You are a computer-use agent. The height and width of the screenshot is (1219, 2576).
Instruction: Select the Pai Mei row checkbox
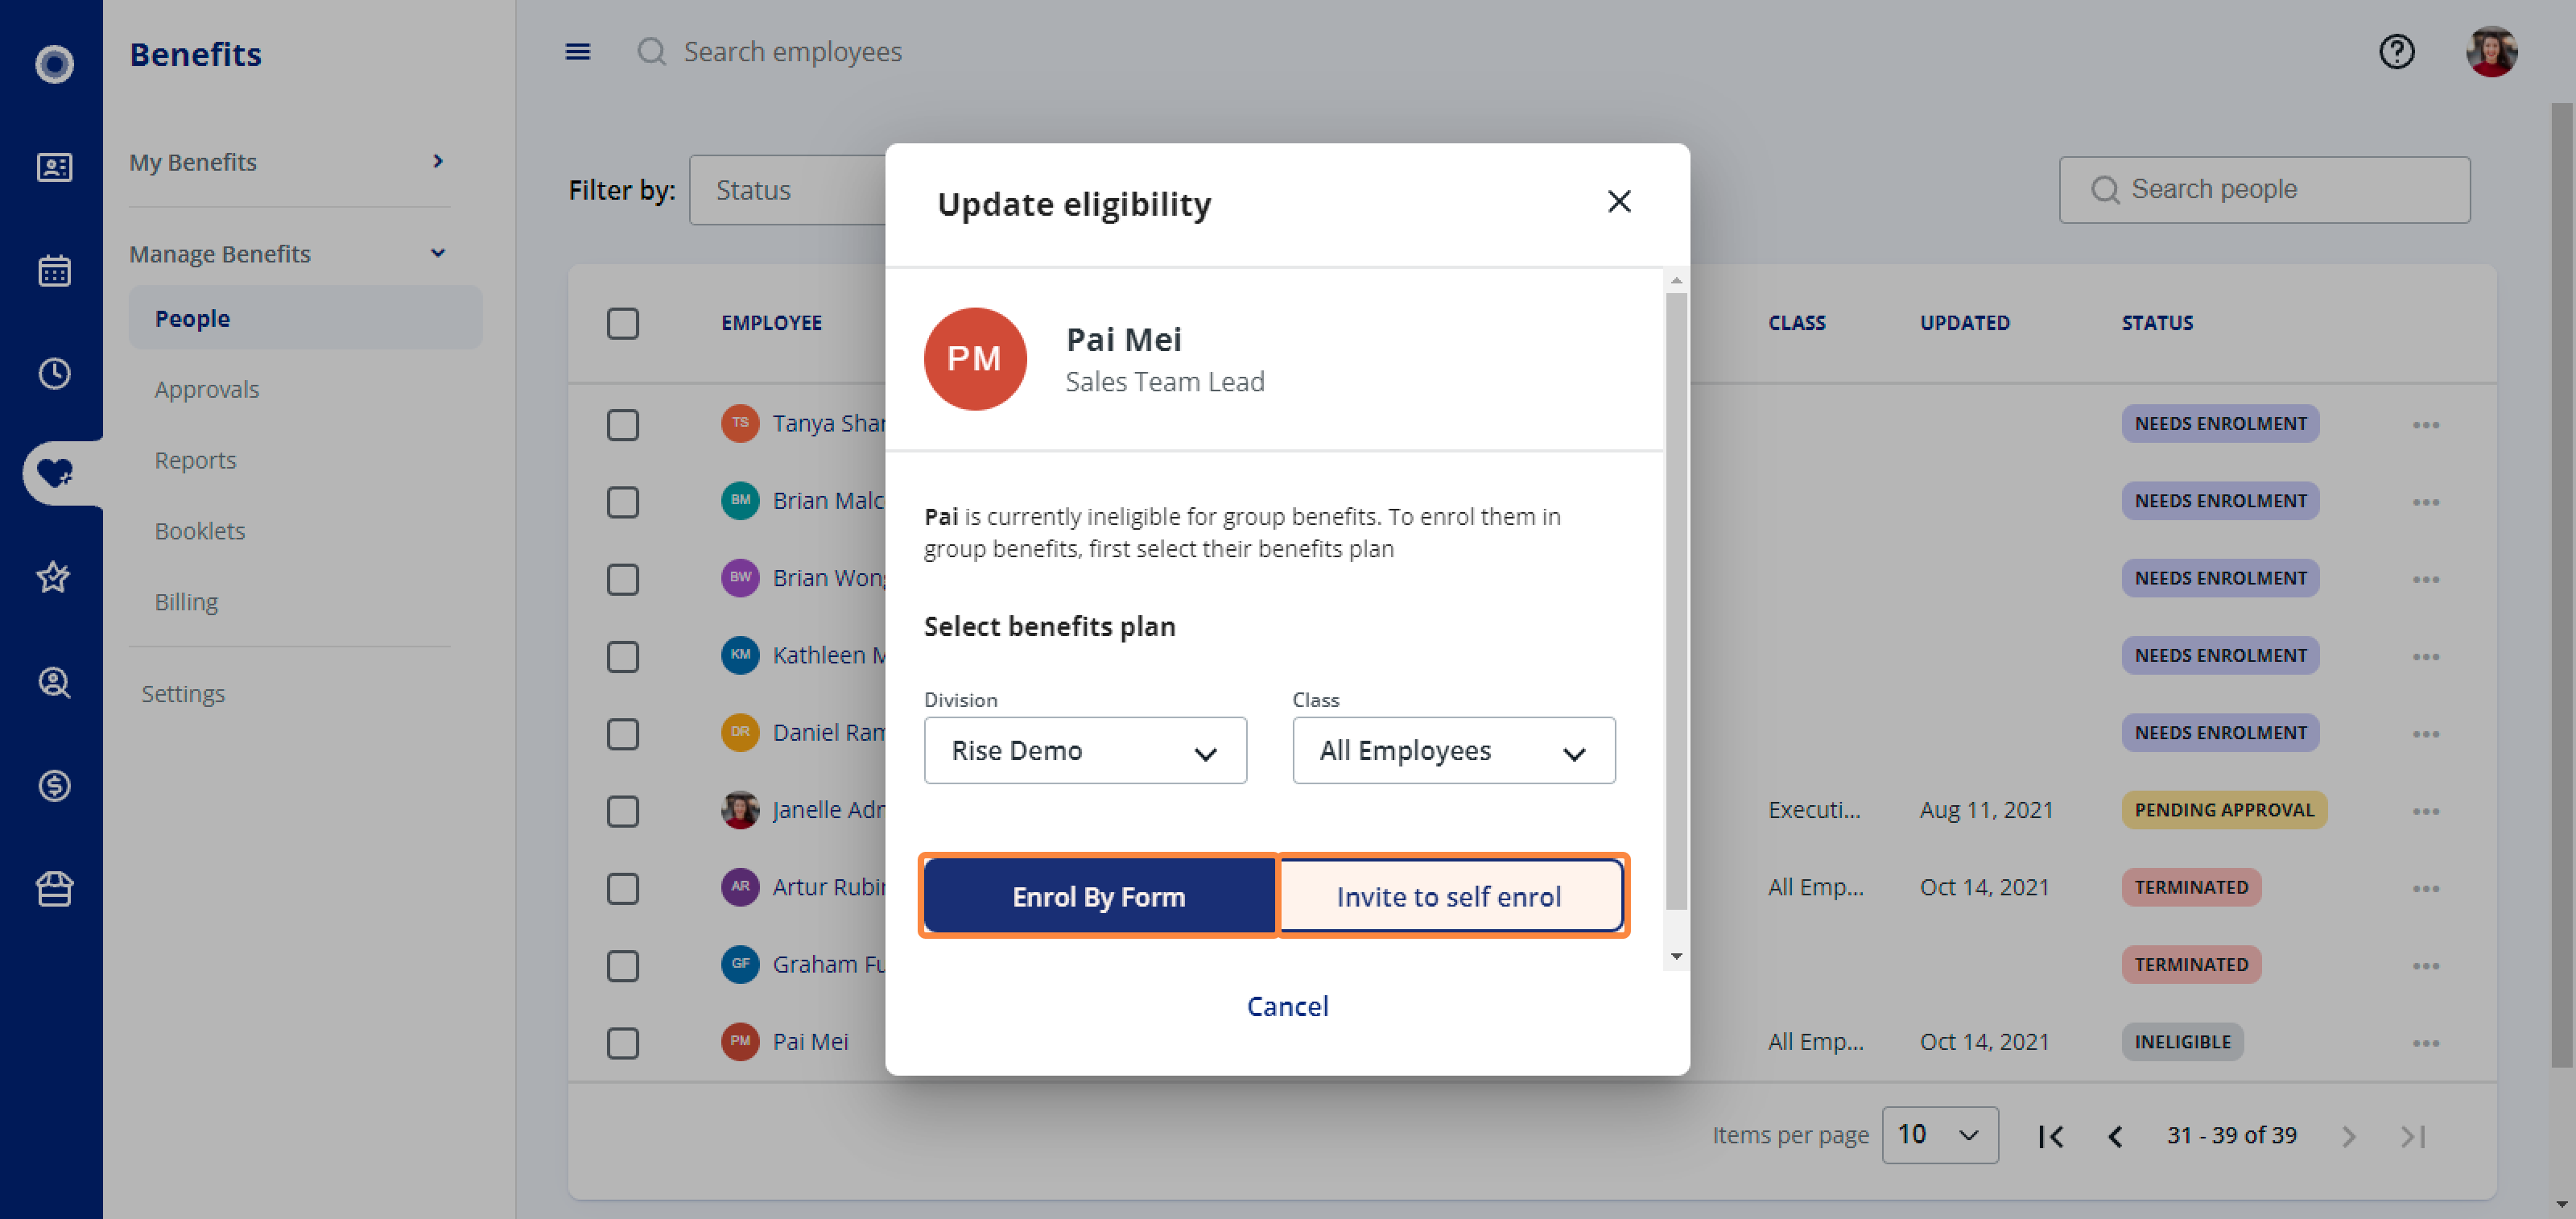point(623,1043)
